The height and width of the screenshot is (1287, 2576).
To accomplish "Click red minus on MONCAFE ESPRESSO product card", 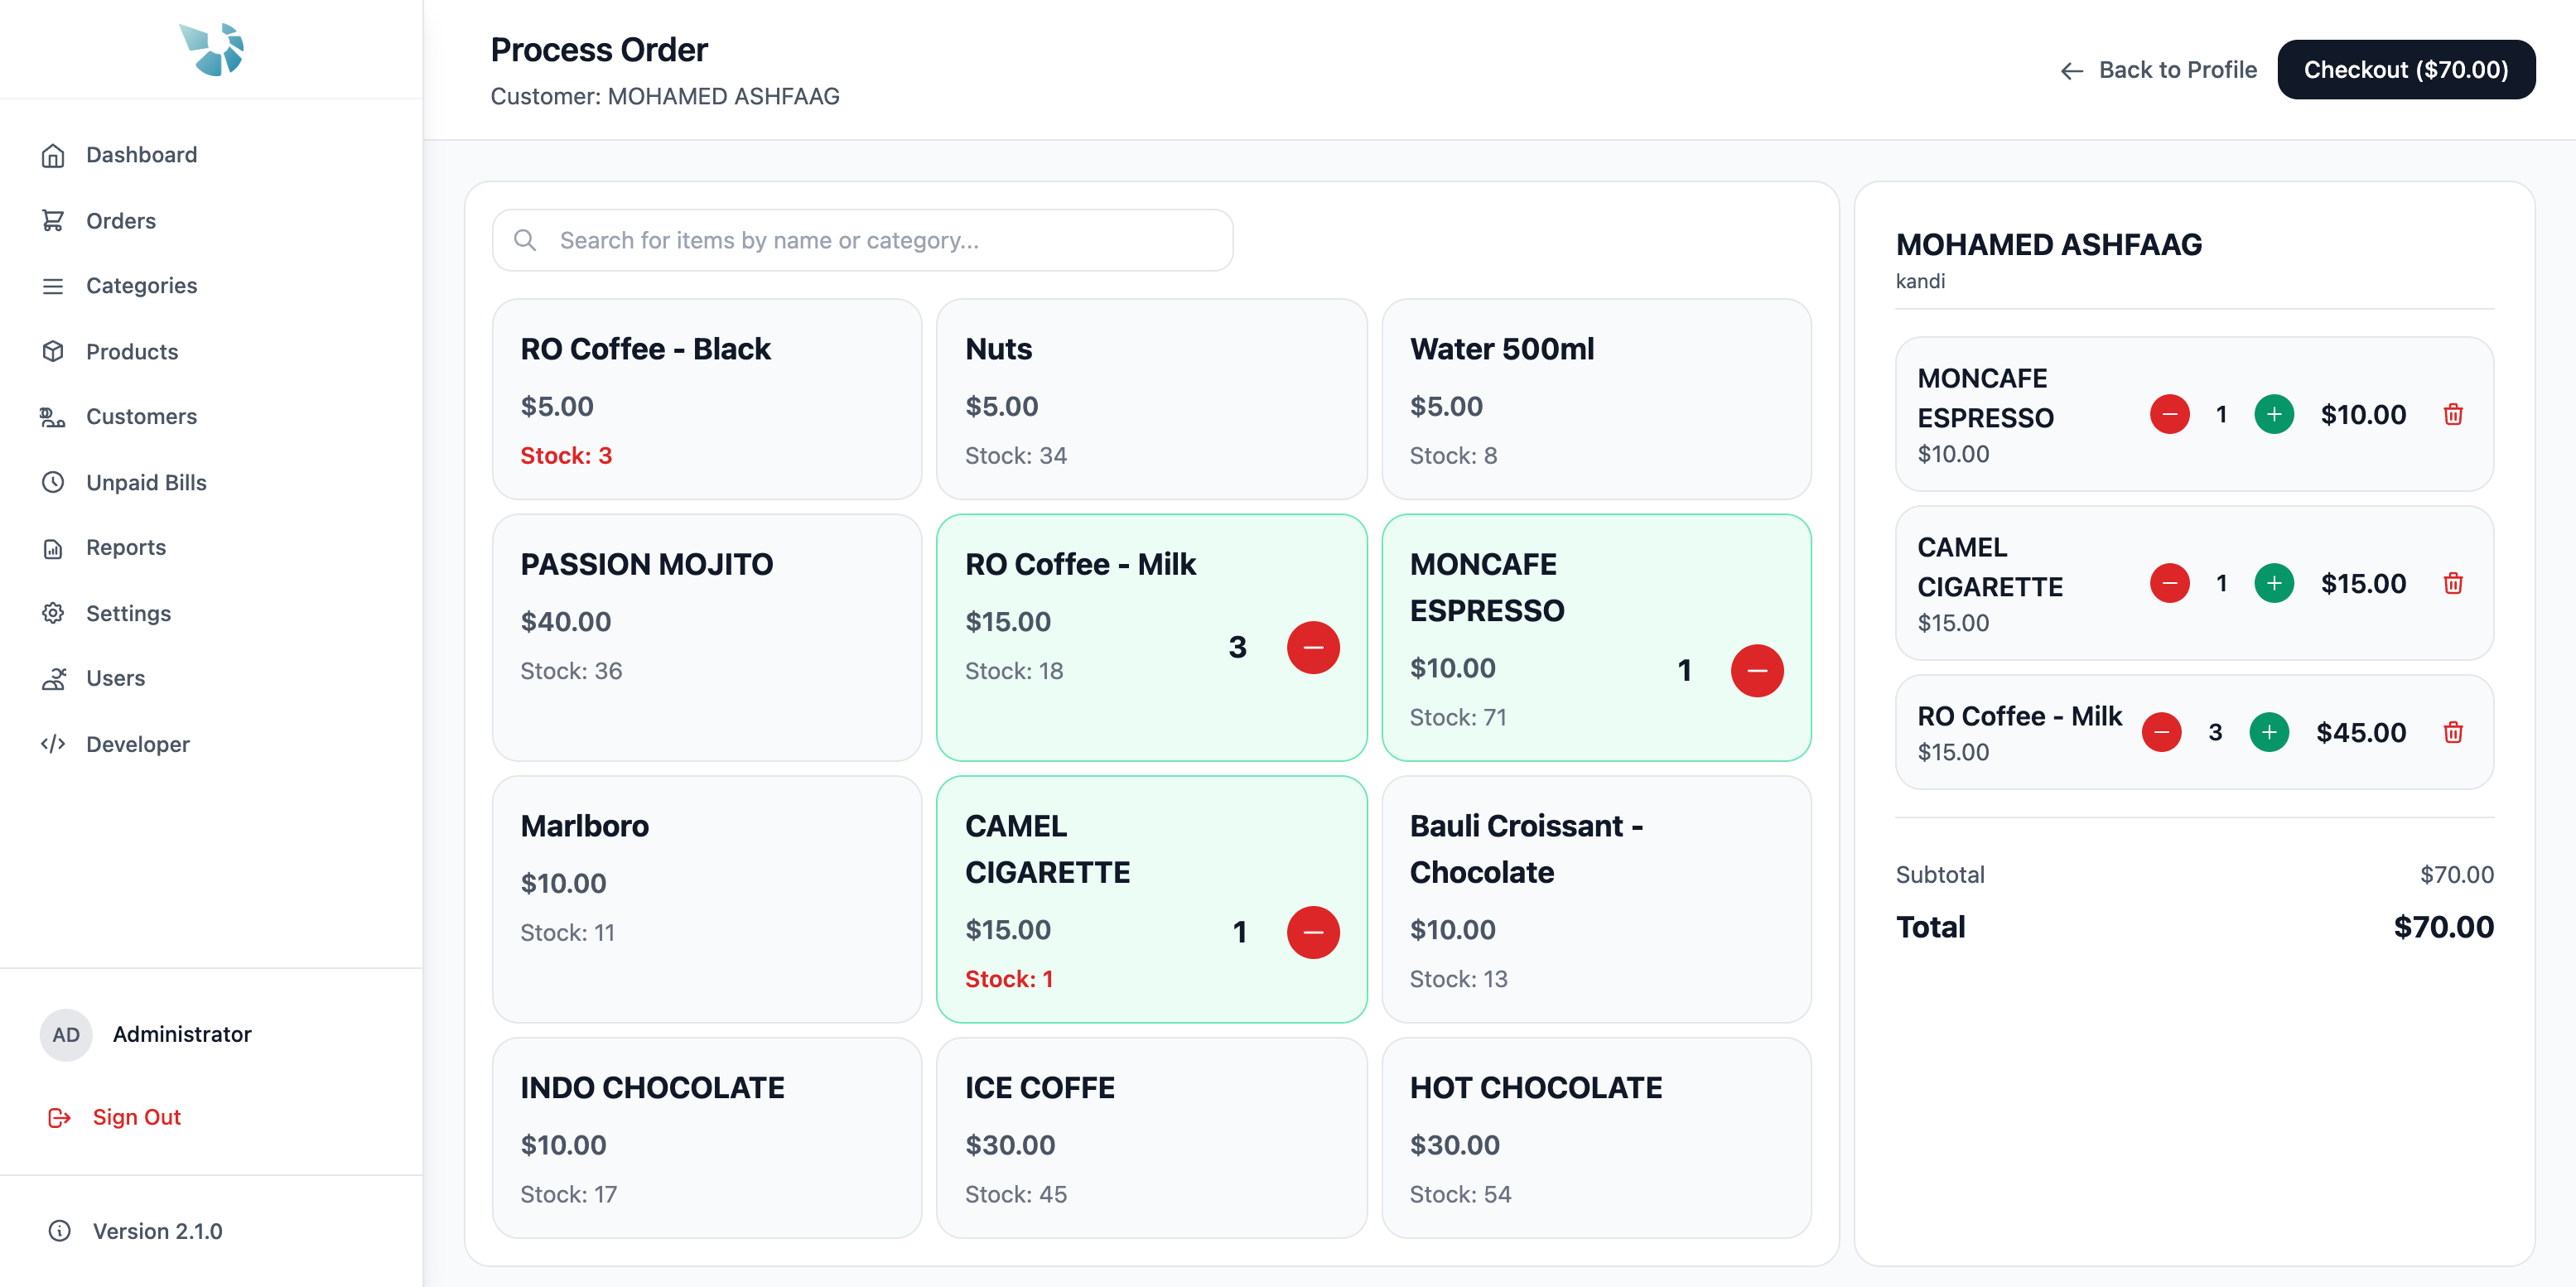I will pos(1756,670).
